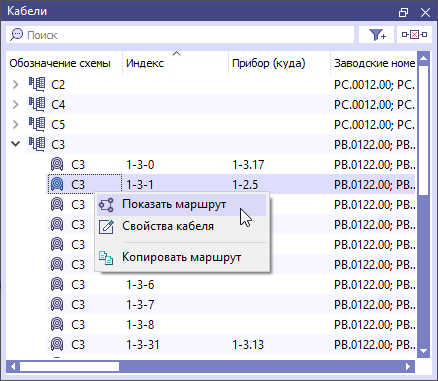Choose Свойства кабеля from context menu
Screen dimensions: 438x381
(182, 227)
